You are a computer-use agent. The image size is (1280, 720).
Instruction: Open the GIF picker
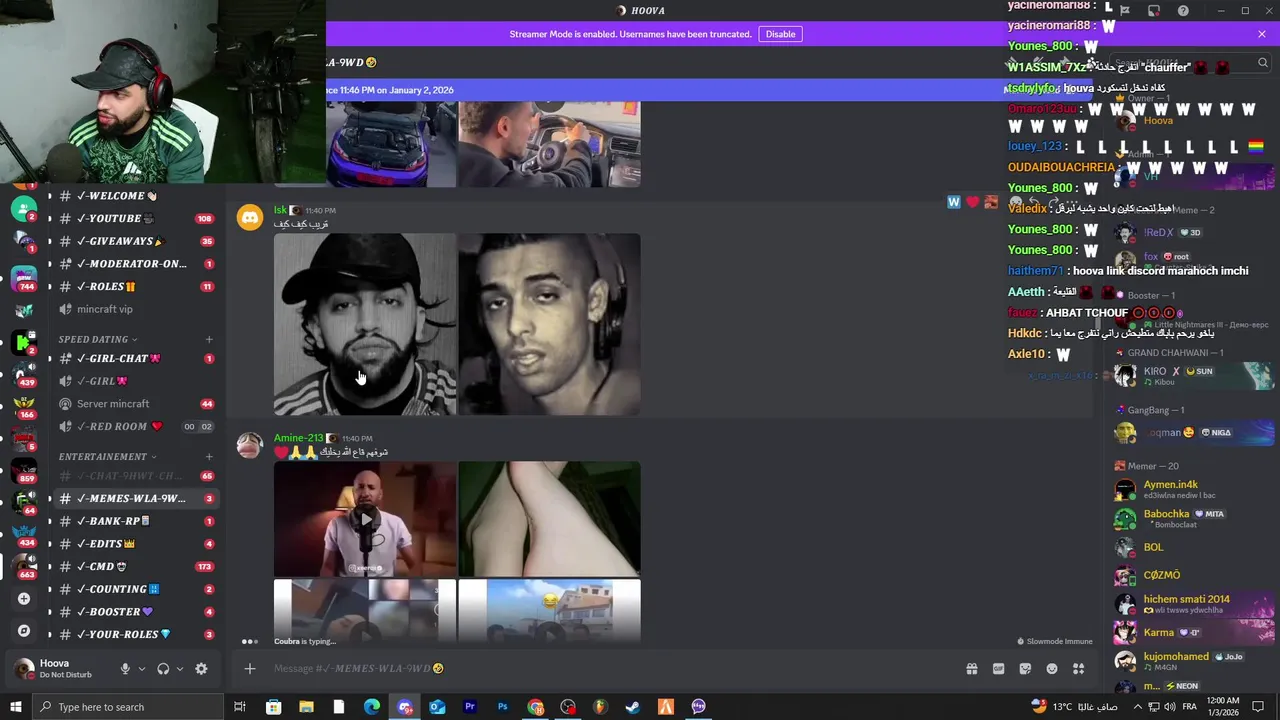[x=998, y=669]
